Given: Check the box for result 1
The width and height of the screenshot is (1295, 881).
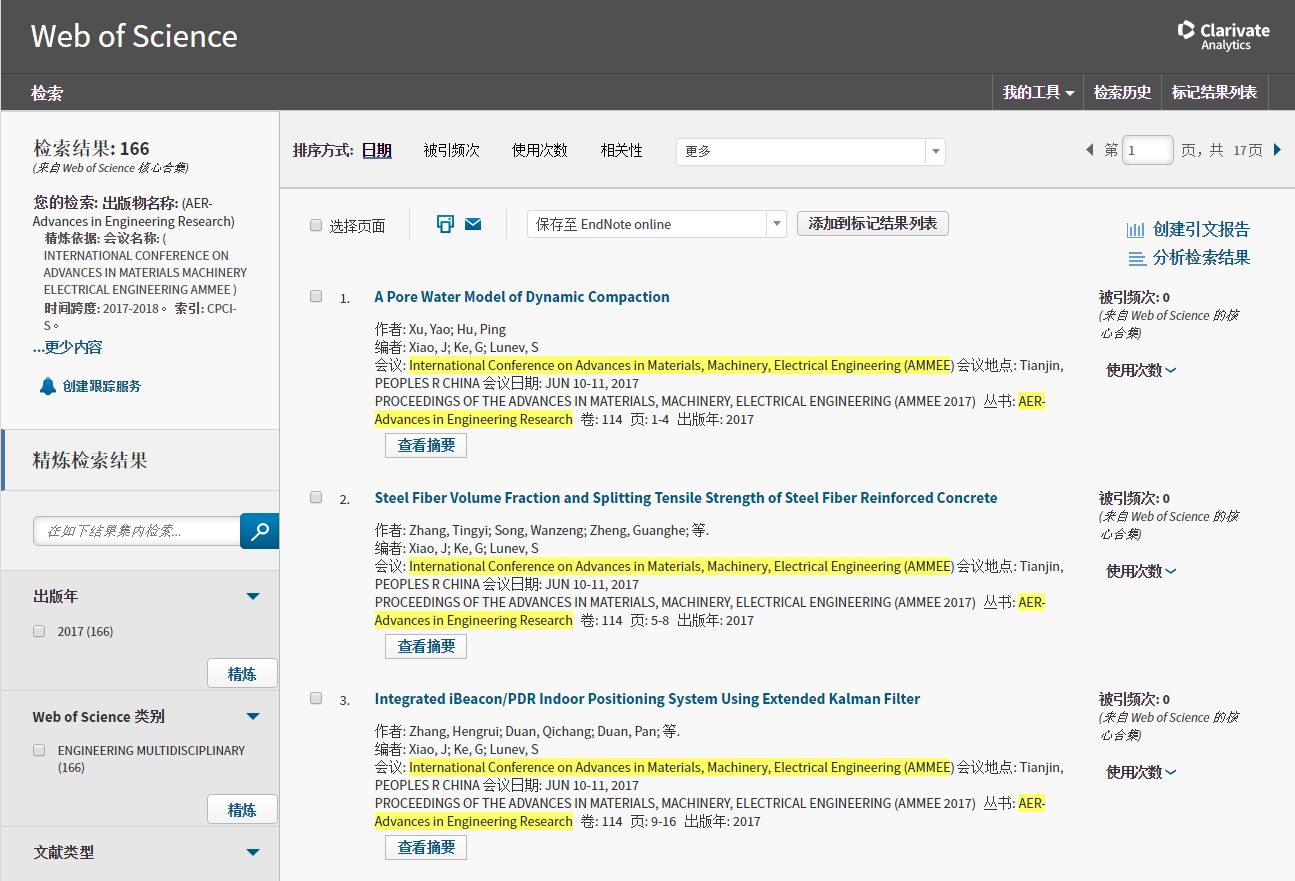Looking at the screenshot, I should click(x=316, y=296).
